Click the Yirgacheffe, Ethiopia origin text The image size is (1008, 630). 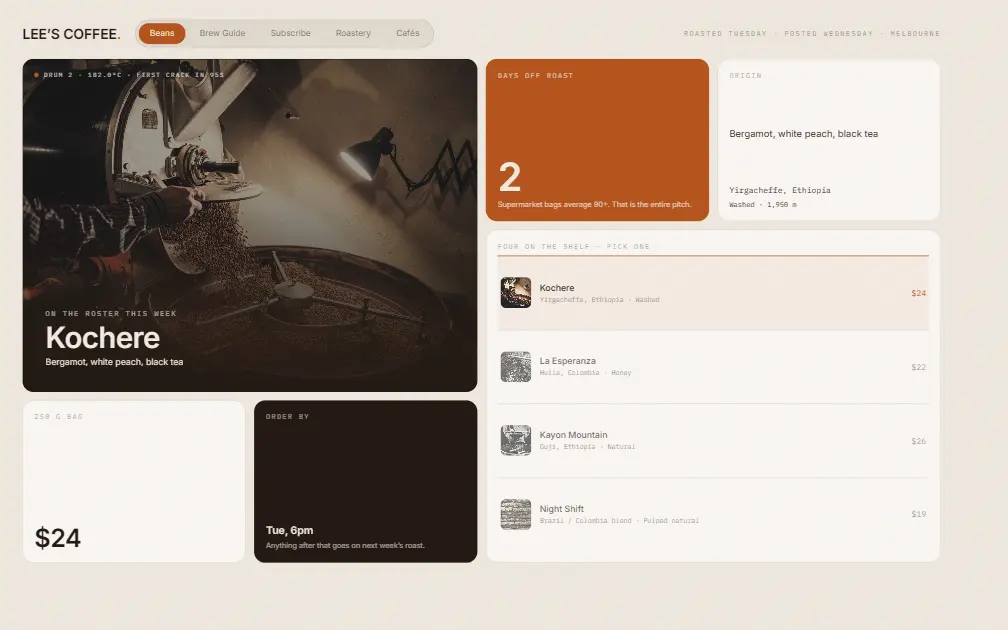coord(780,190)
